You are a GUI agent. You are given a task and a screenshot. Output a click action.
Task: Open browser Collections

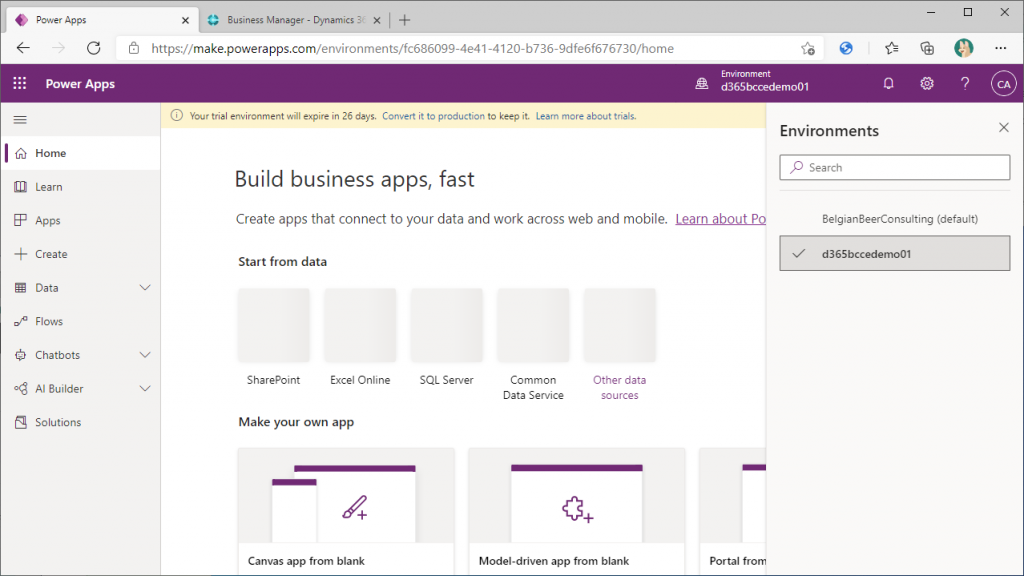coord(927,48)
